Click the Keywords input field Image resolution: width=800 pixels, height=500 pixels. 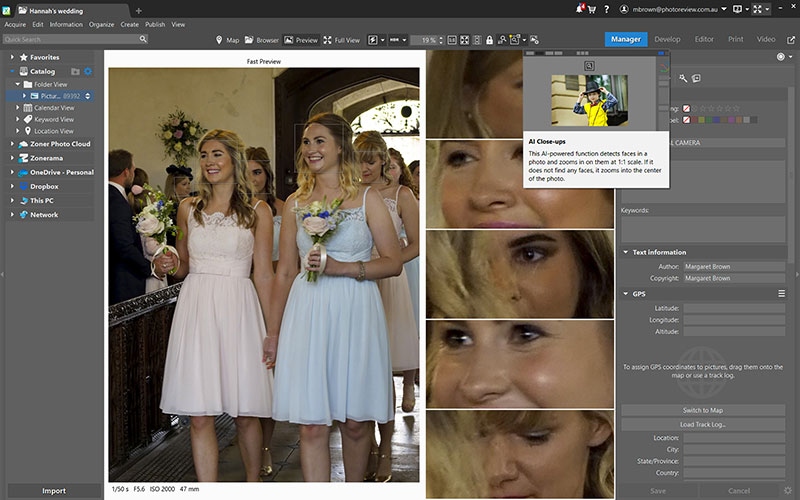pyautogui.click(x=703, y=228)
